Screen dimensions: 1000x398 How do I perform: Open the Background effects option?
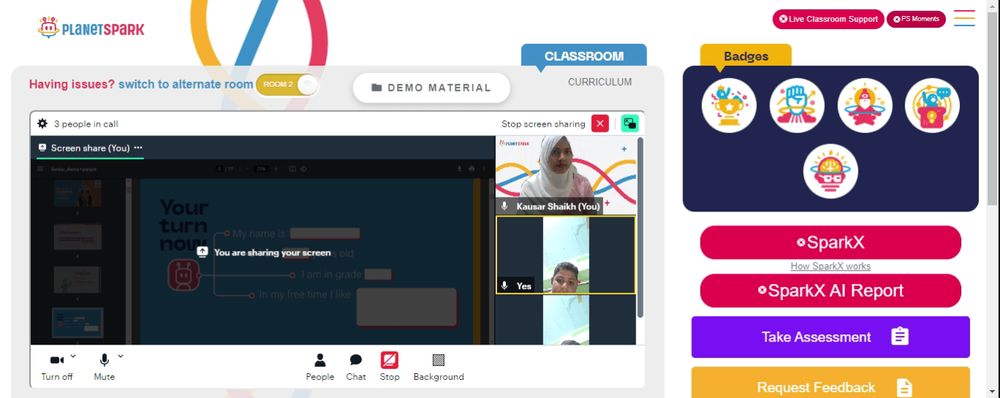[x=439, y=367]
